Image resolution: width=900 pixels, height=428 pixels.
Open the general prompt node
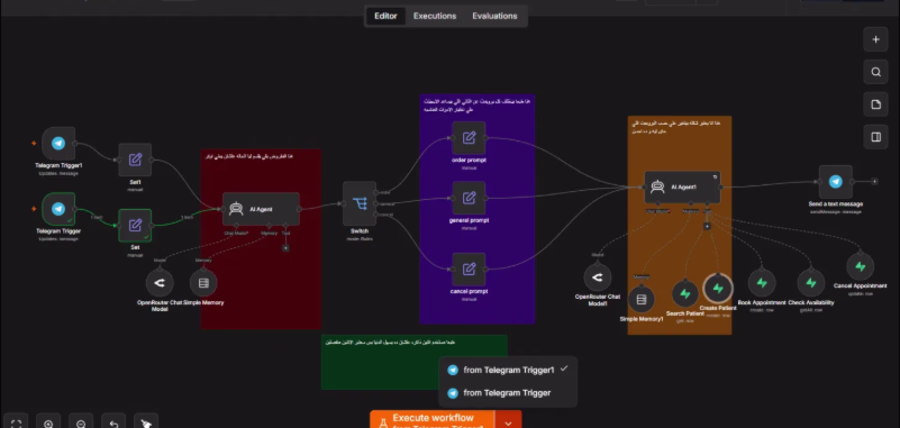[469, 198]
